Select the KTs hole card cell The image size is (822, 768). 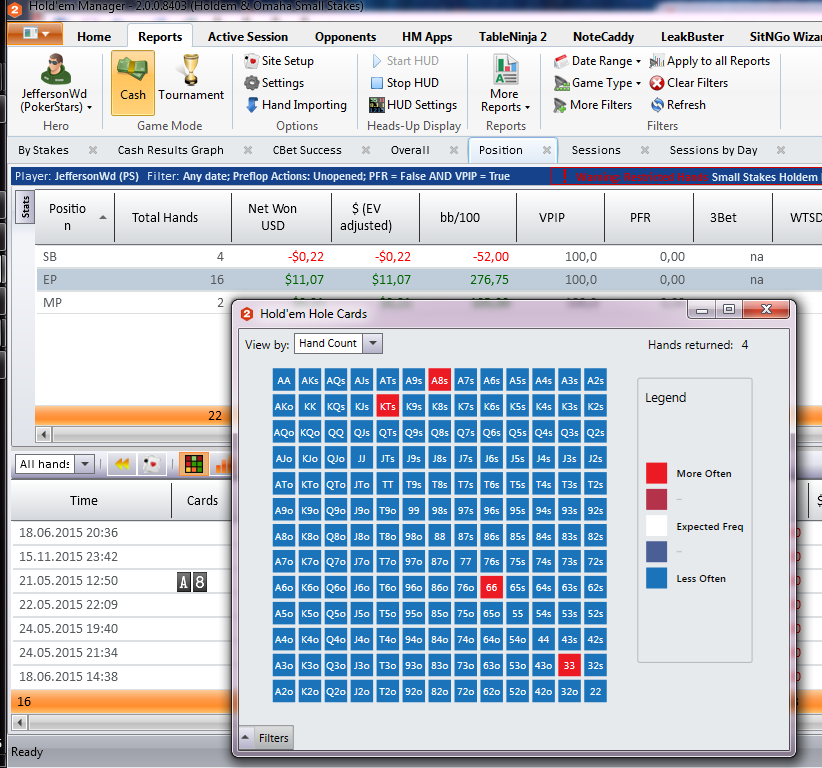(x=388, y=406)
